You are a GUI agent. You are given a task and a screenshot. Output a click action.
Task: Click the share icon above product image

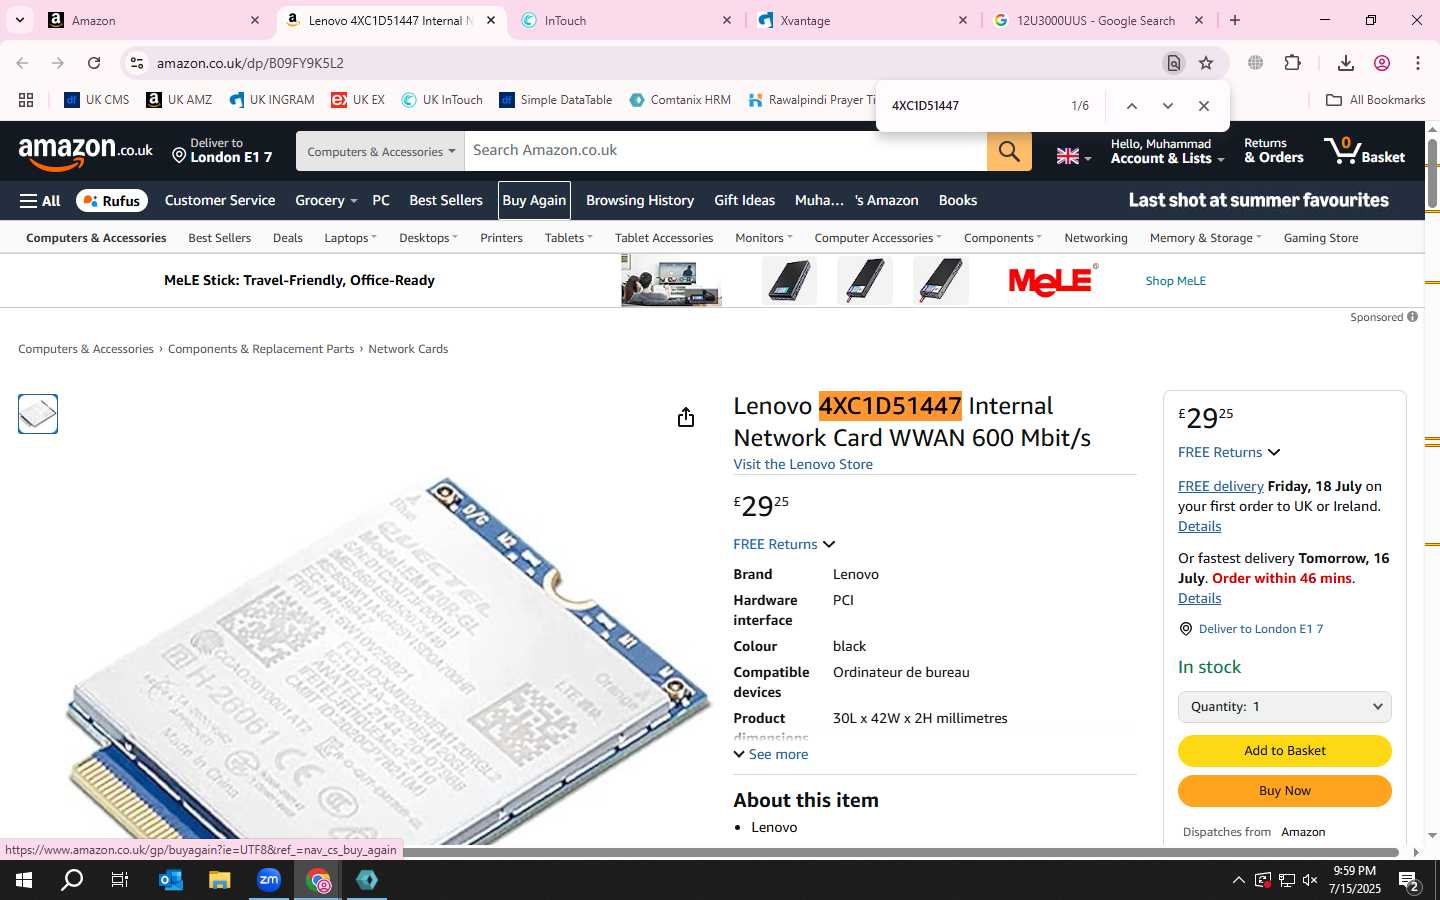click(x=685, y=417)
